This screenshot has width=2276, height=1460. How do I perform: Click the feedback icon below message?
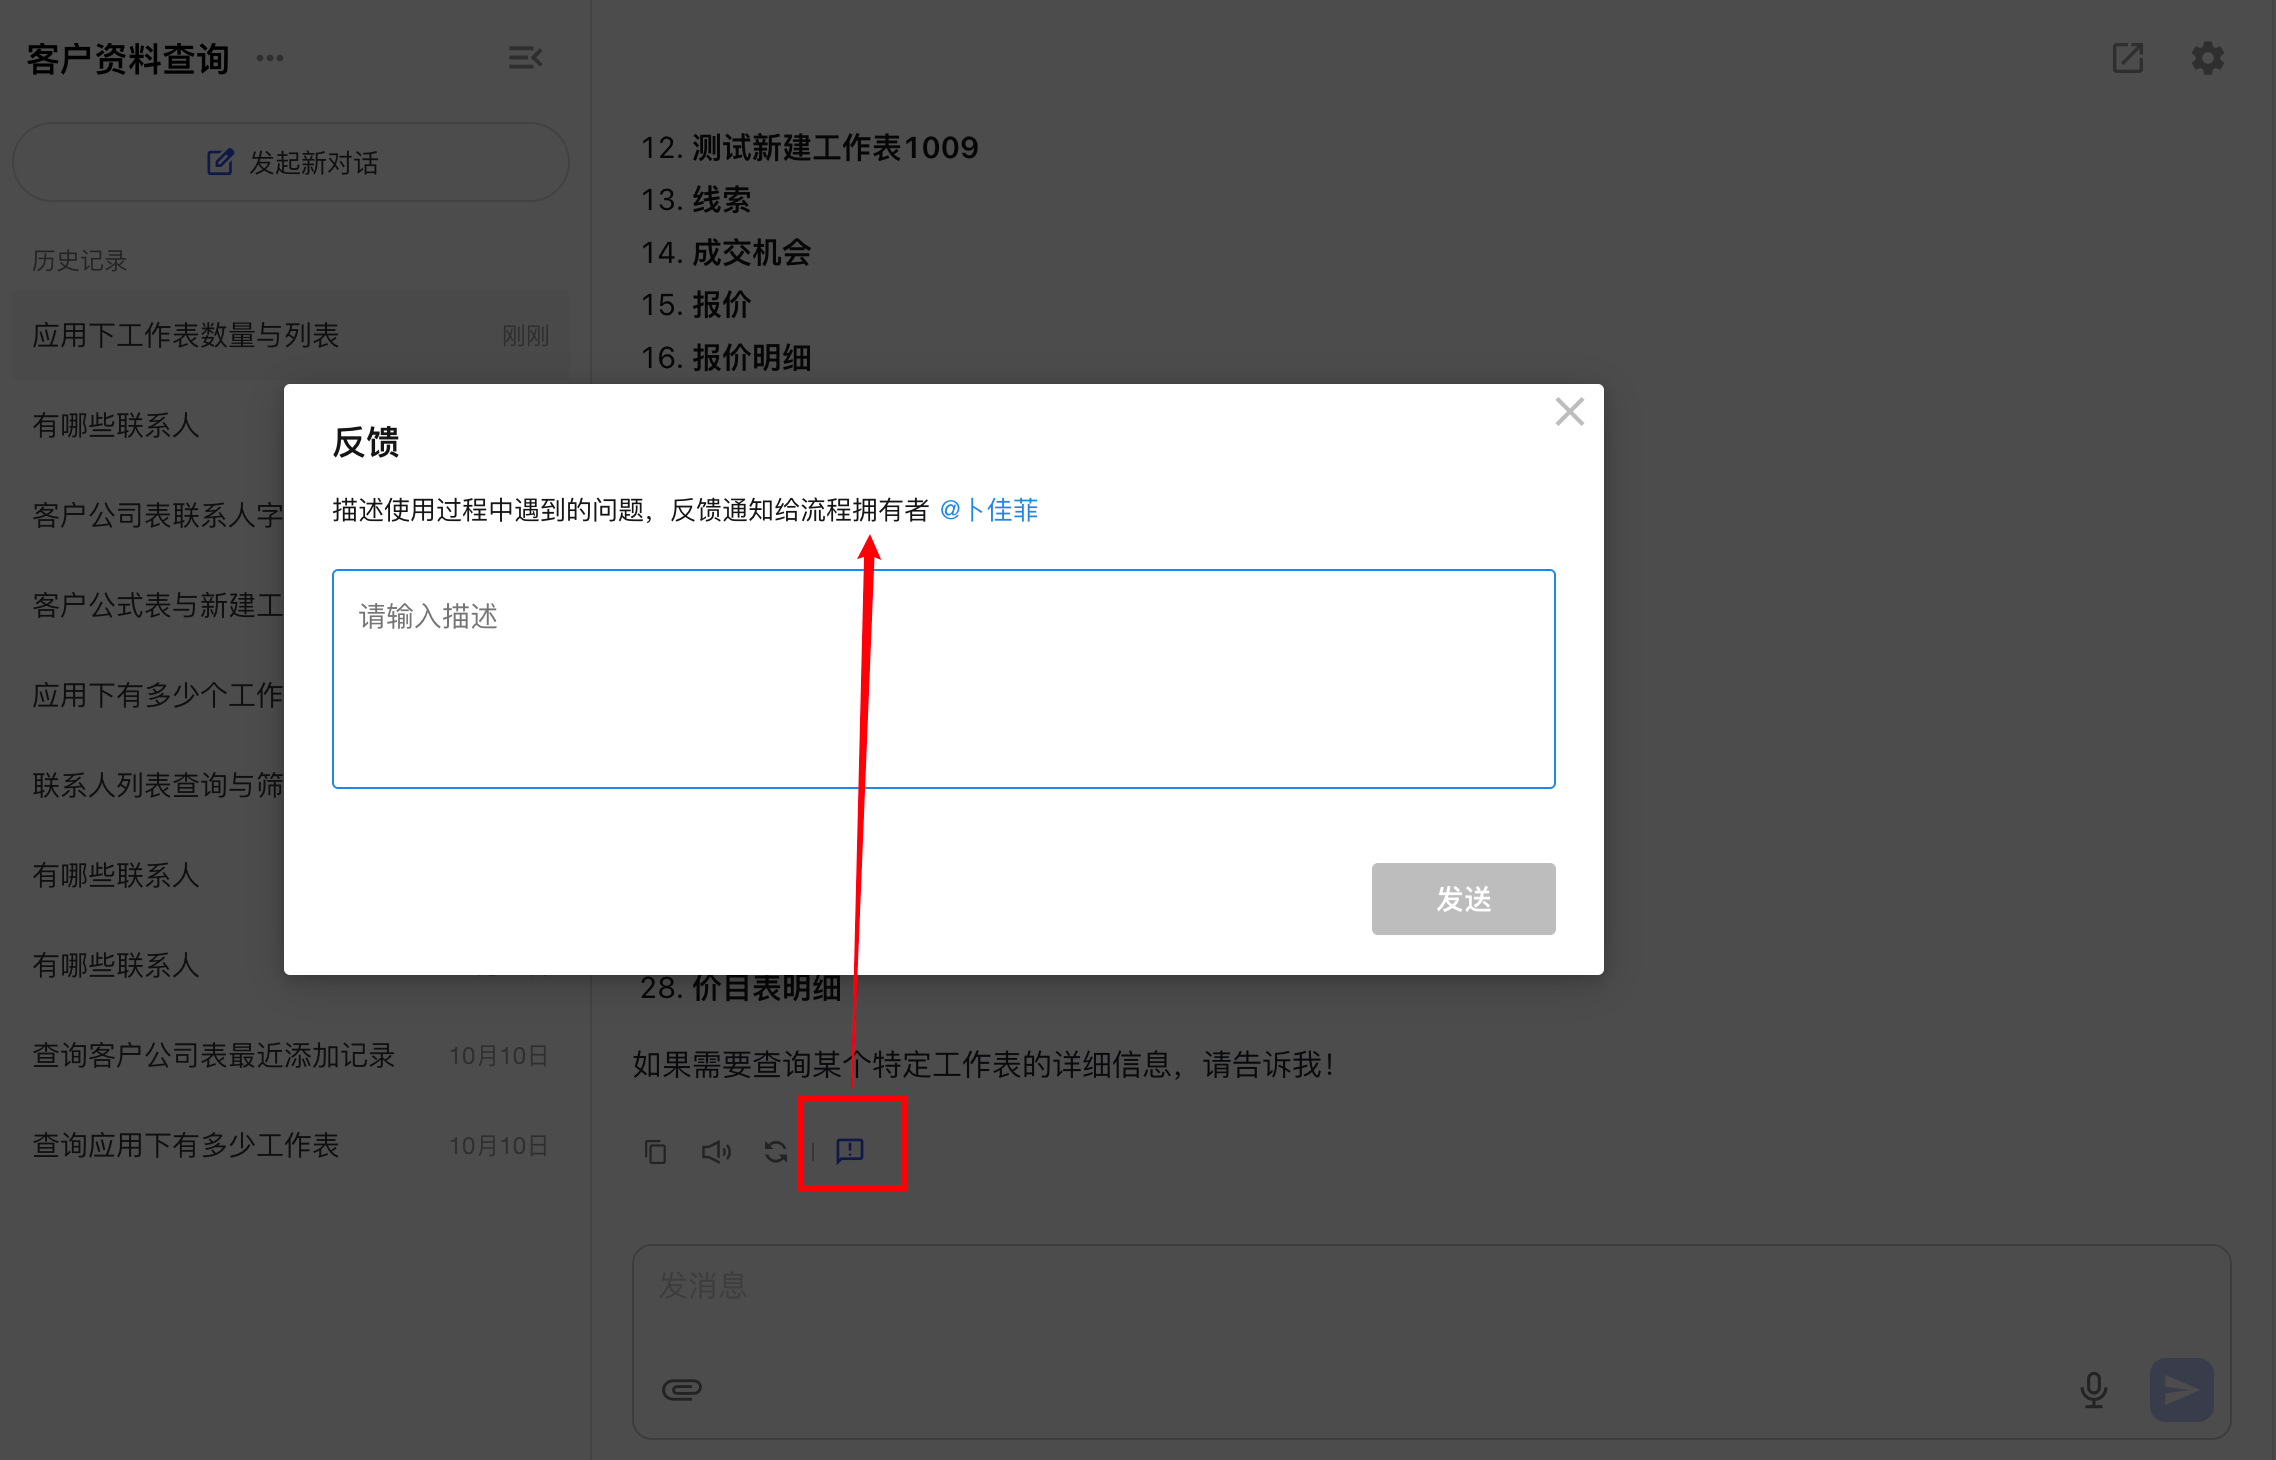849,1150
